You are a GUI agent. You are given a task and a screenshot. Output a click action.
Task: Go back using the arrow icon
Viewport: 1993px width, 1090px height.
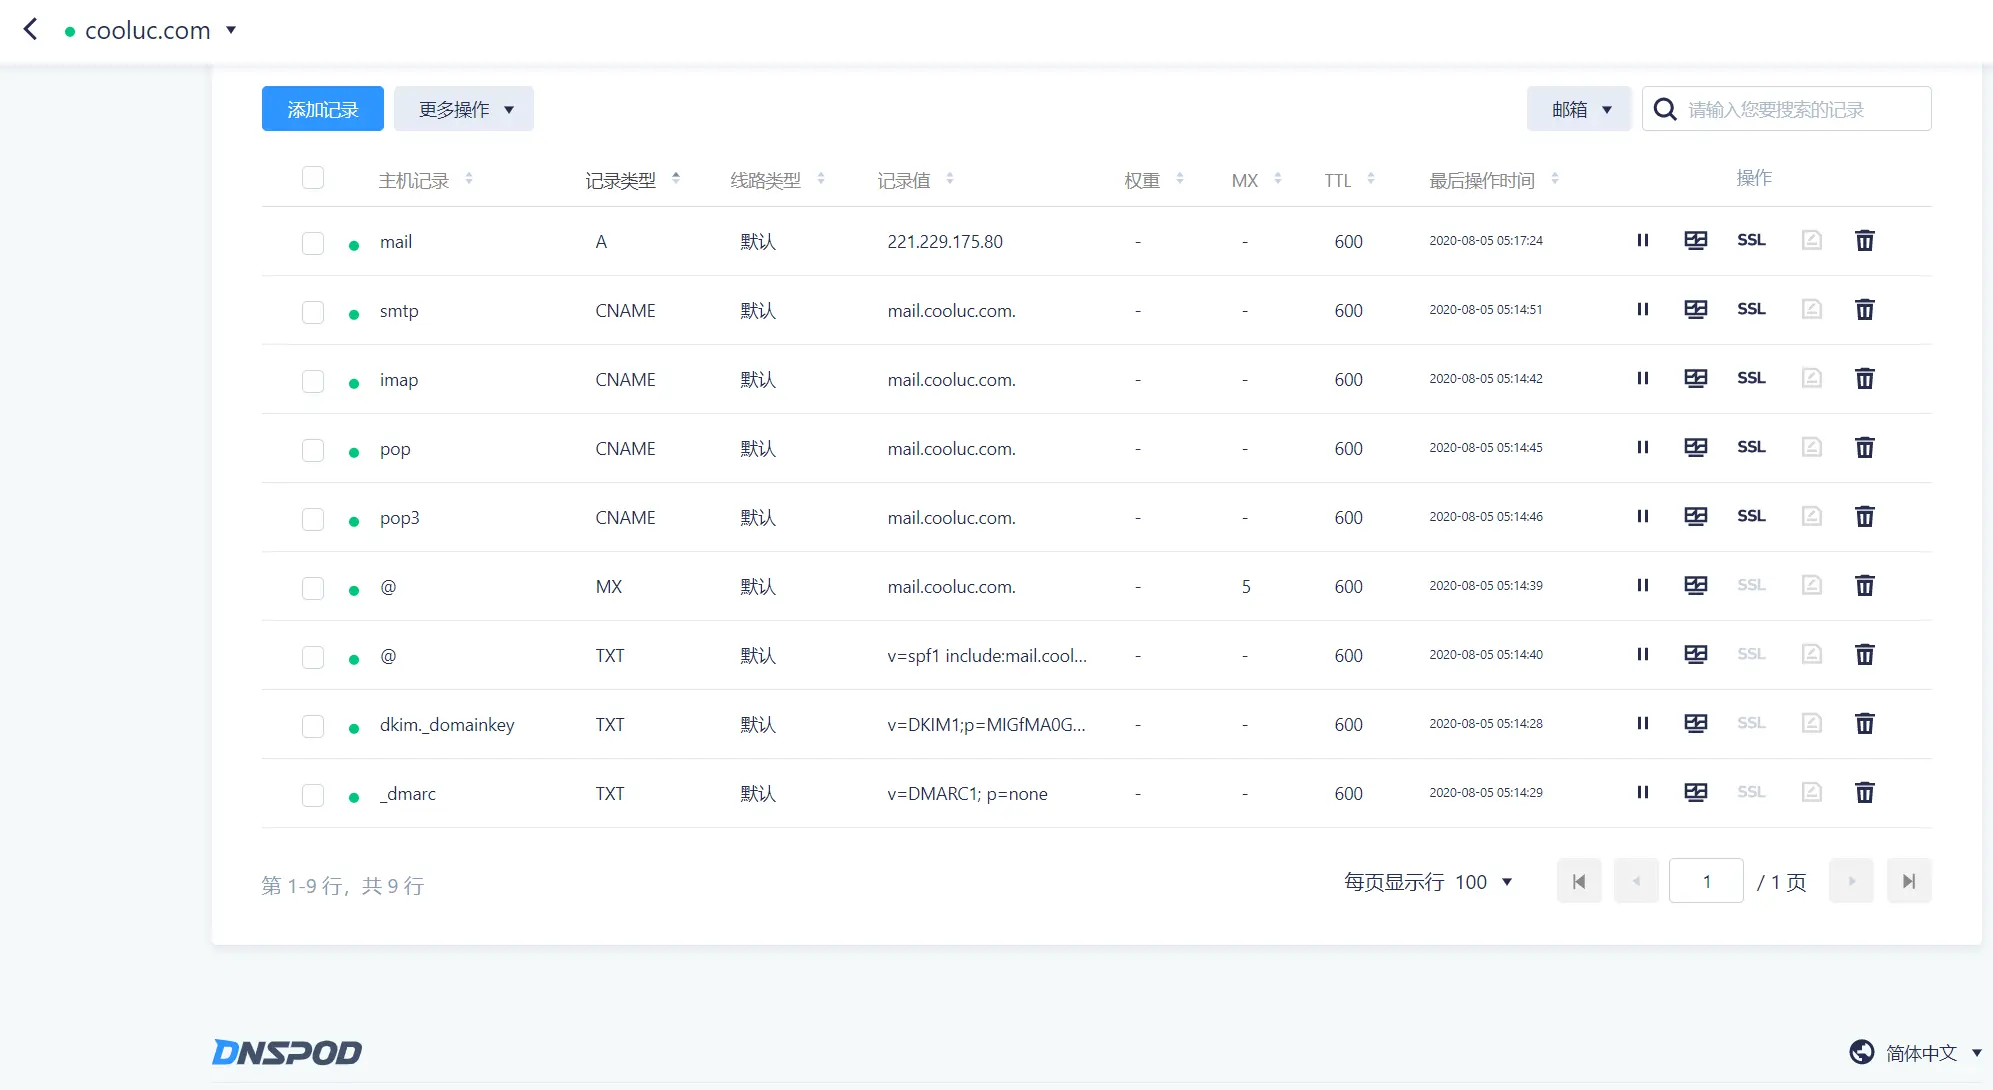click(x=31, y=29)
